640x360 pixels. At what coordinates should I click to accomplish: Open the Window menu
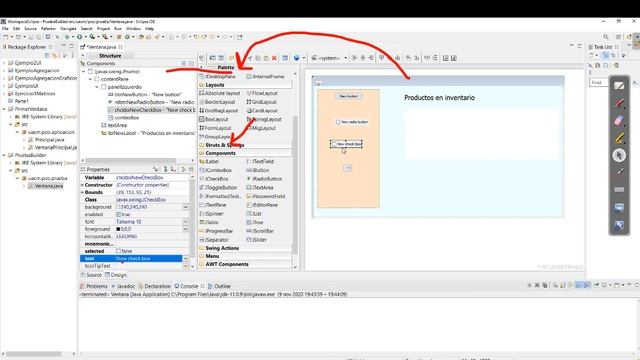click(x=133, y=29)
